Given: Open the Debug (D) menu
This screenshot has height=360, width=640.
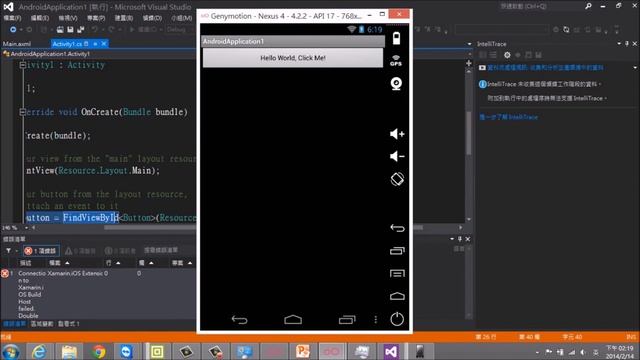Looking at the screenshot, I should click(152, 18).
